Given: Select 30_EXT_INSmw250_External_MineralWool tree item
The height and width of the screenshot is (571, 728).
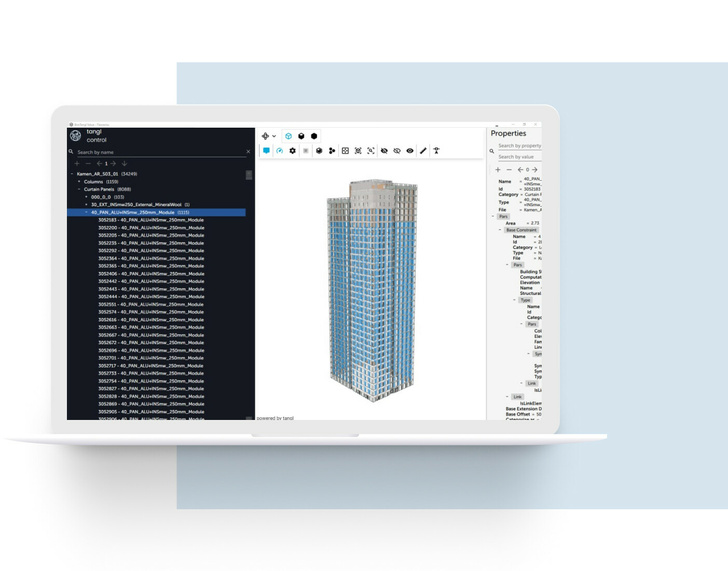Looking at the screenshot, I should [136, 204].
